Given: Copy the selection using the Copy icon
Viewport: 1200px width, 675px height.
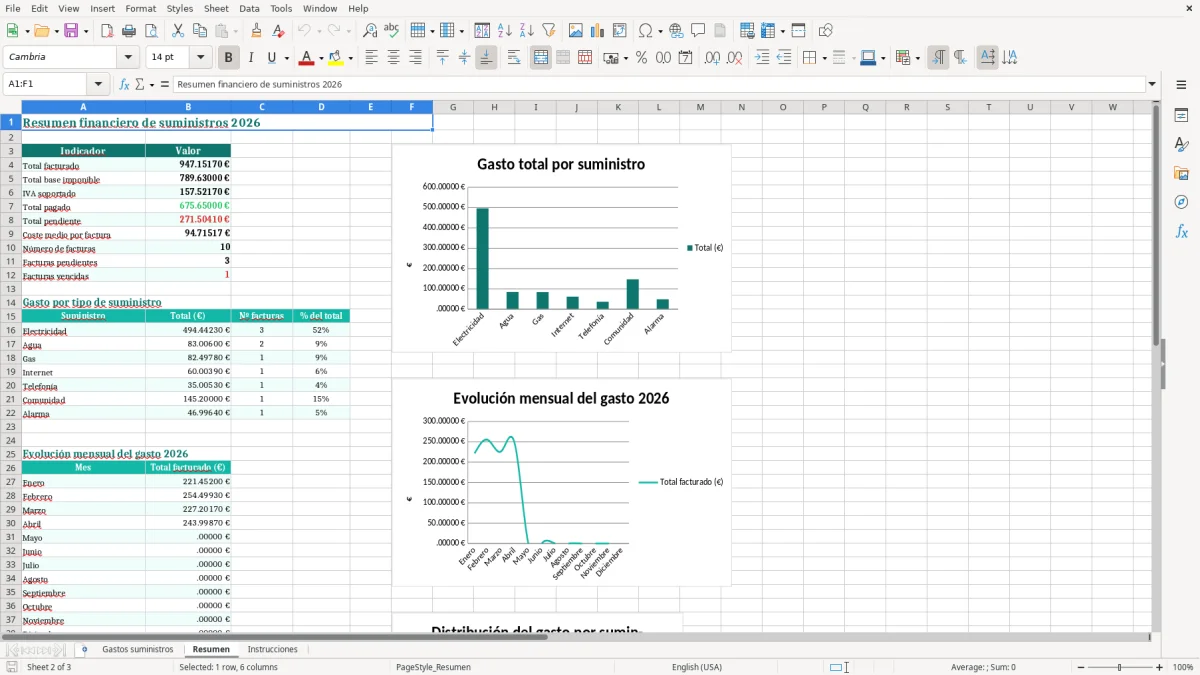Looking at the screenshot, I should [x=199, y=31].
